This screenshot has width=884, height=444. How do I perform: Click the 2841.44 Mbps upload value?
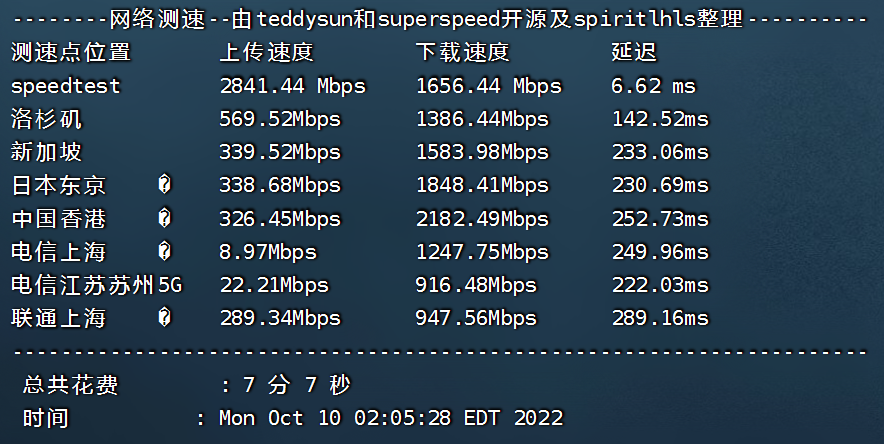click(293, 86)
